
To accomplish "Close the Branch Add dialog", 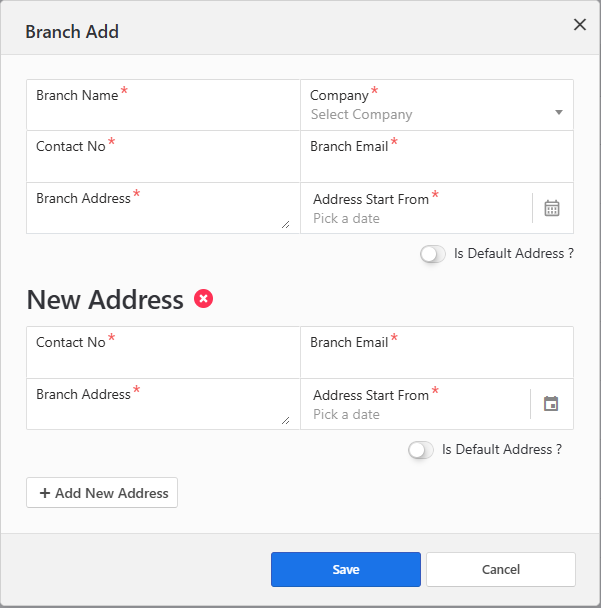I will [x=580, y=25].
